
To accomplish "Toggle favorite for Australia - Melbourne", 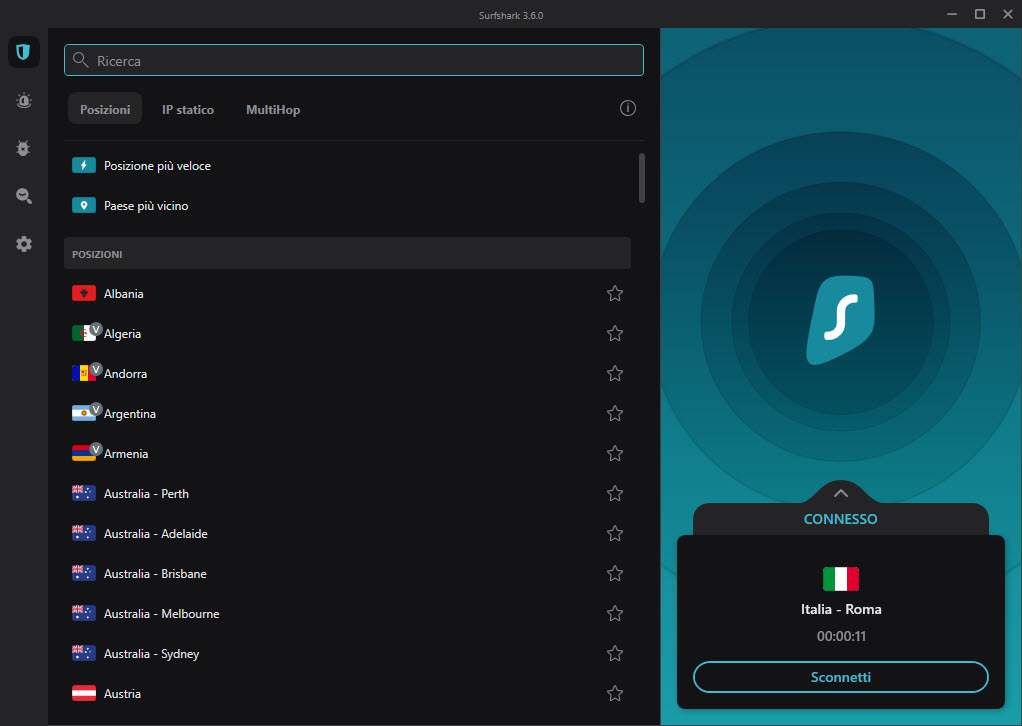I will click(615, 613).
